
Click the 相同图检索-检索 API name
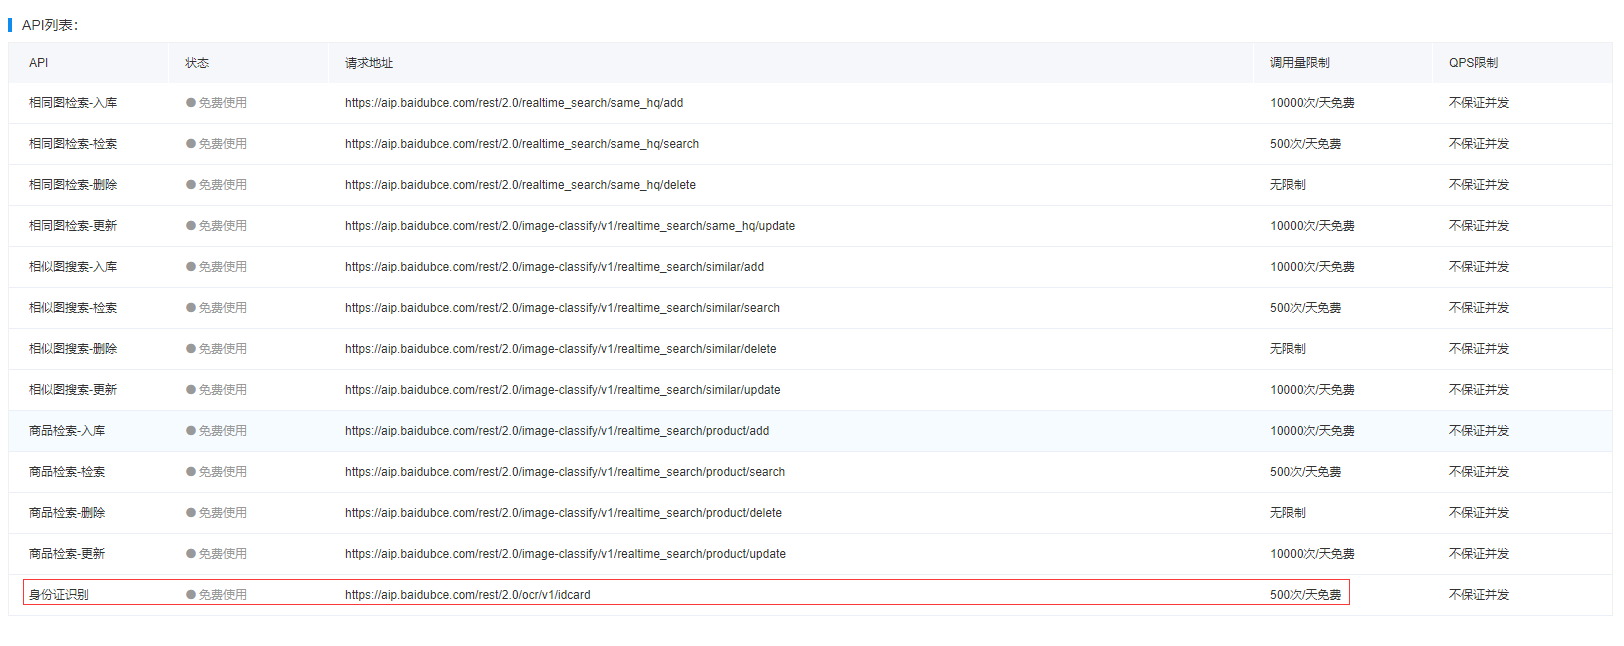[73, 144]
